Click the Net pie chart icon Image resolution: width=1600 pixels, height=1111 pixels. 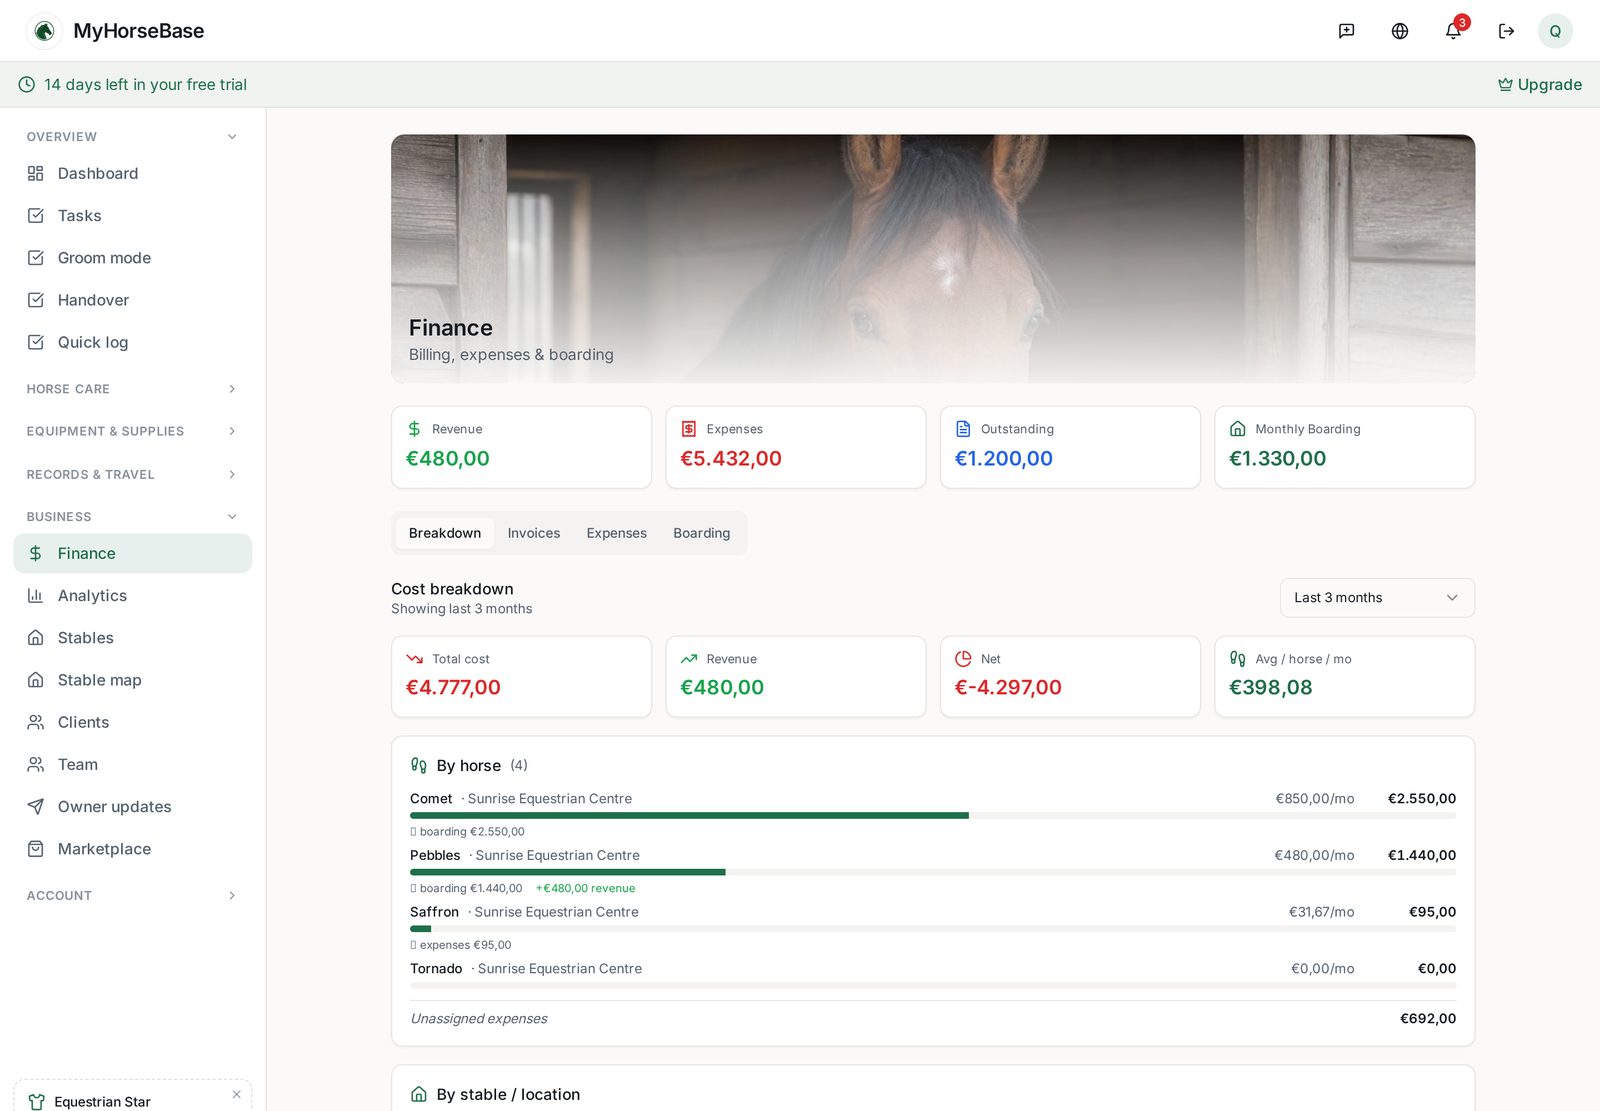963,659
